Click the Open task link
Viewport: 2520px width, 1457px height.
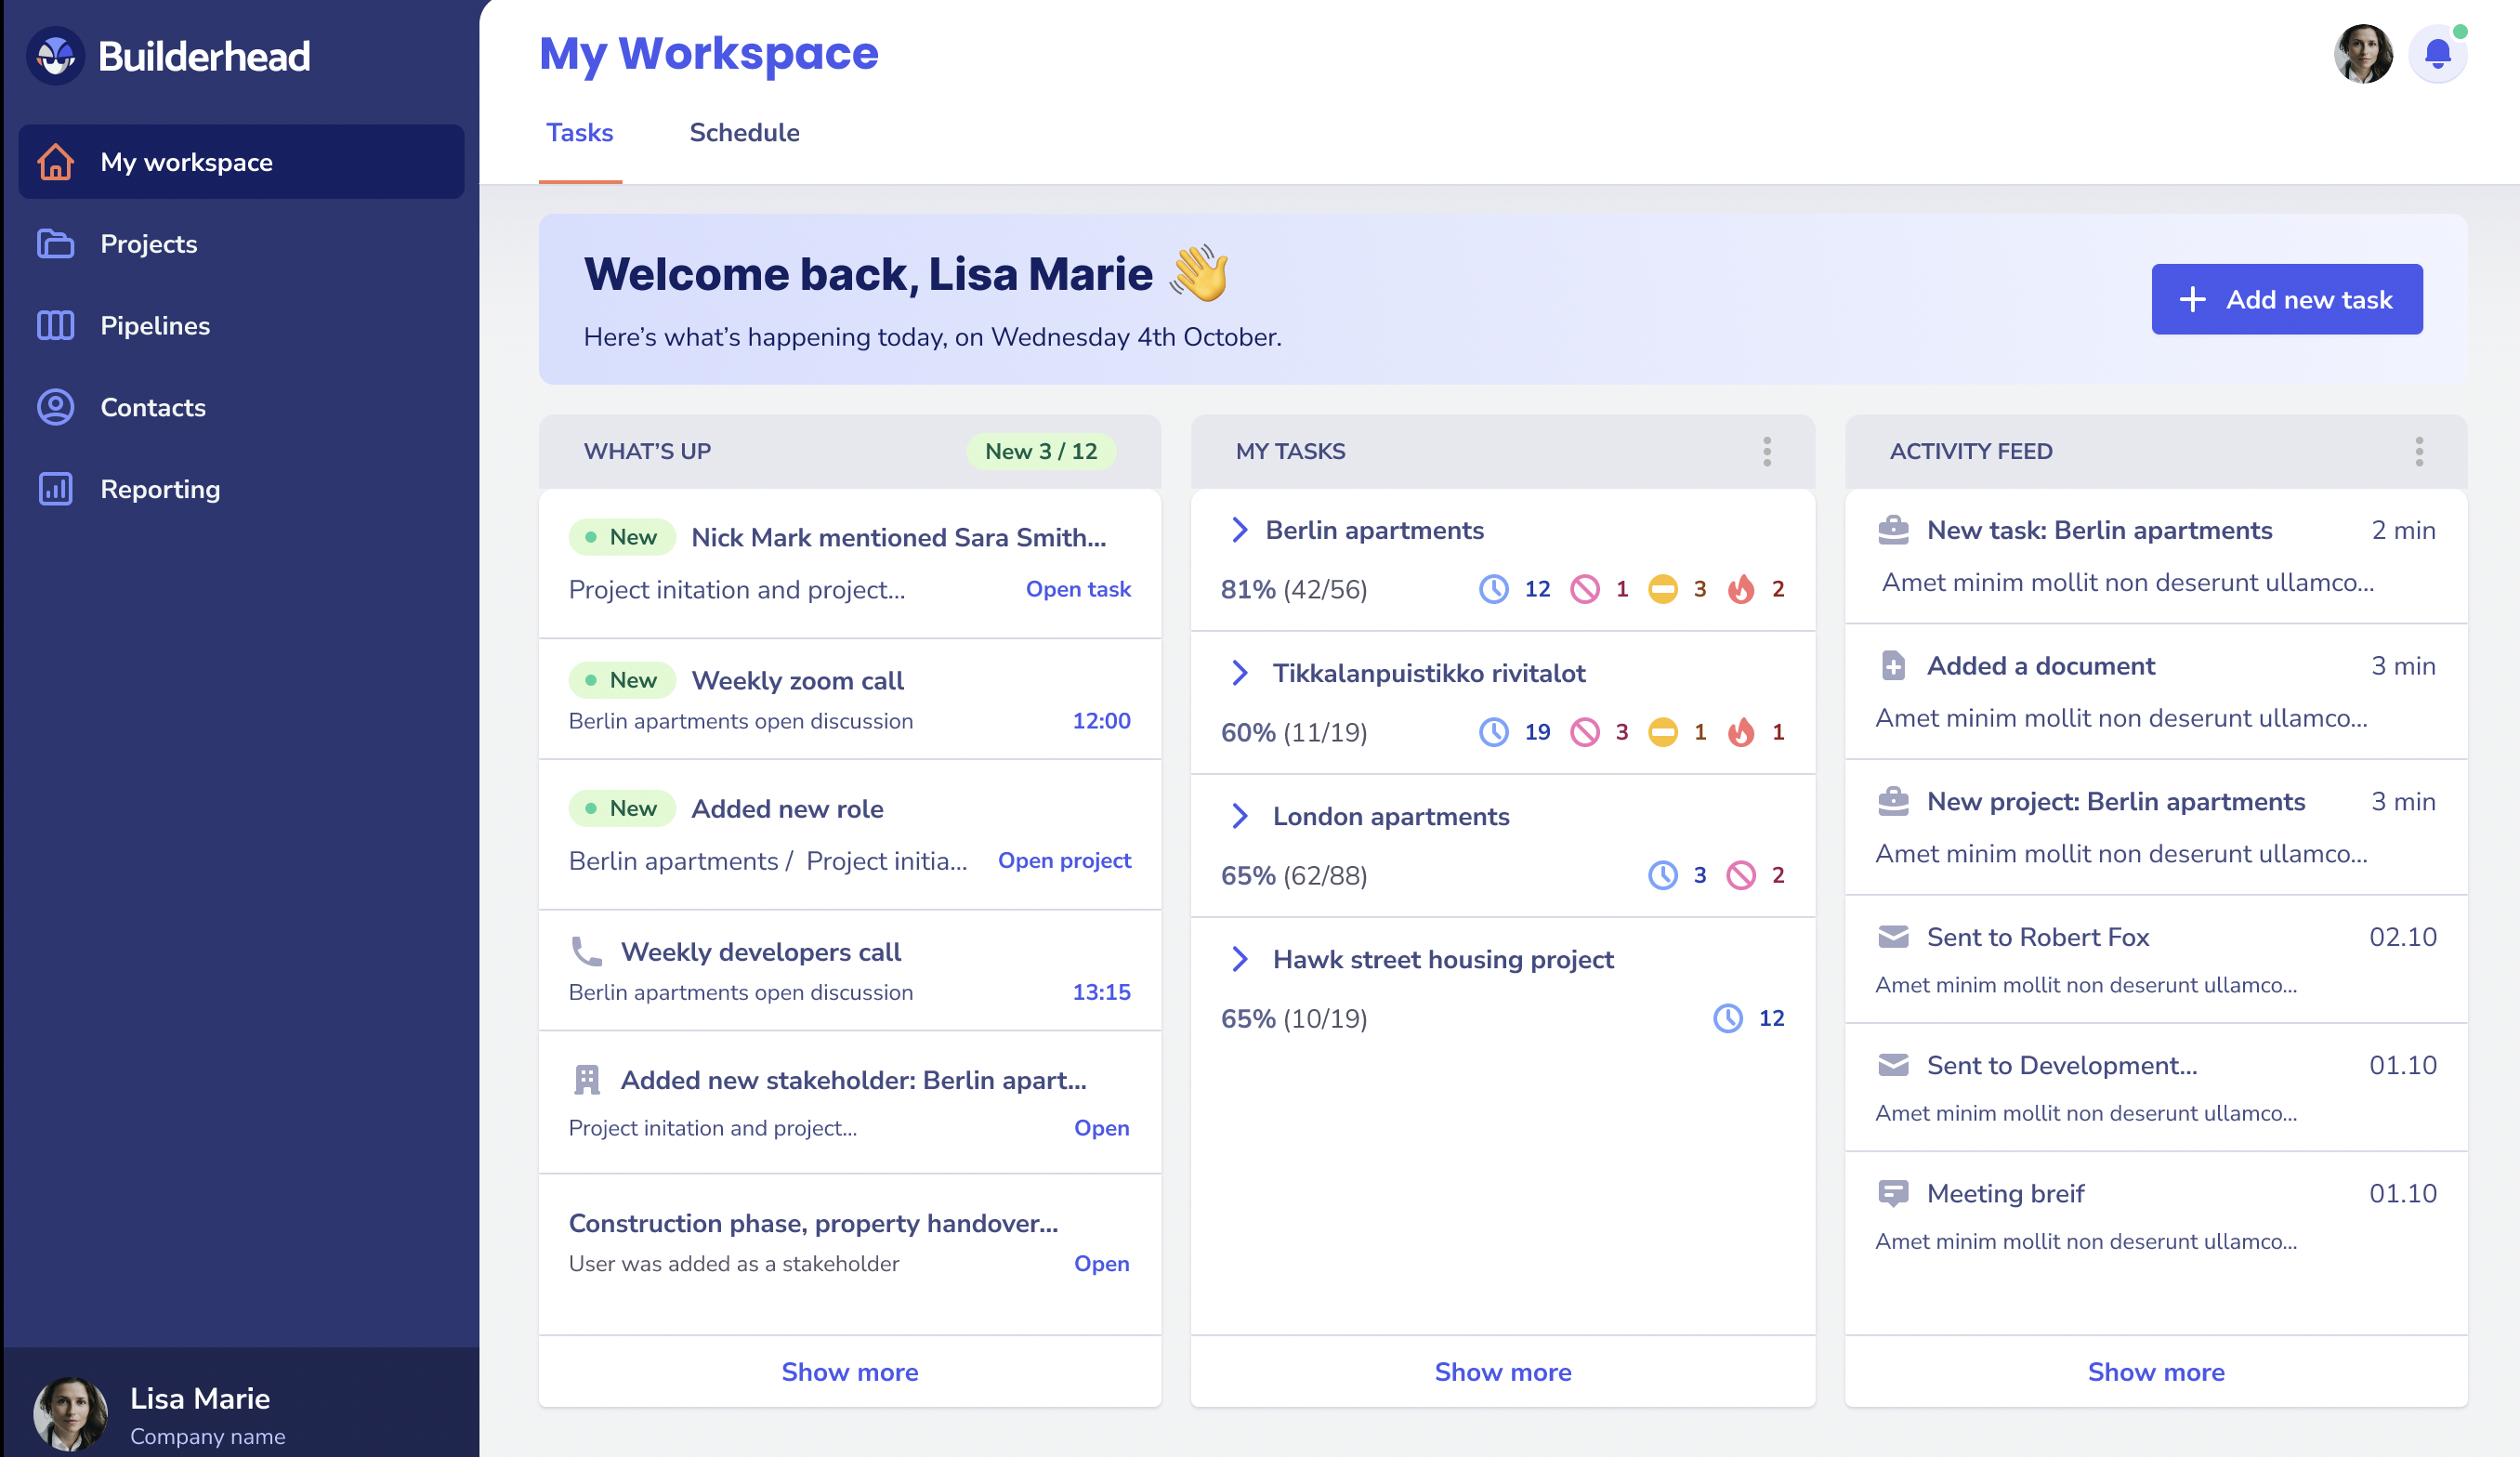[x=1078, y=589]
